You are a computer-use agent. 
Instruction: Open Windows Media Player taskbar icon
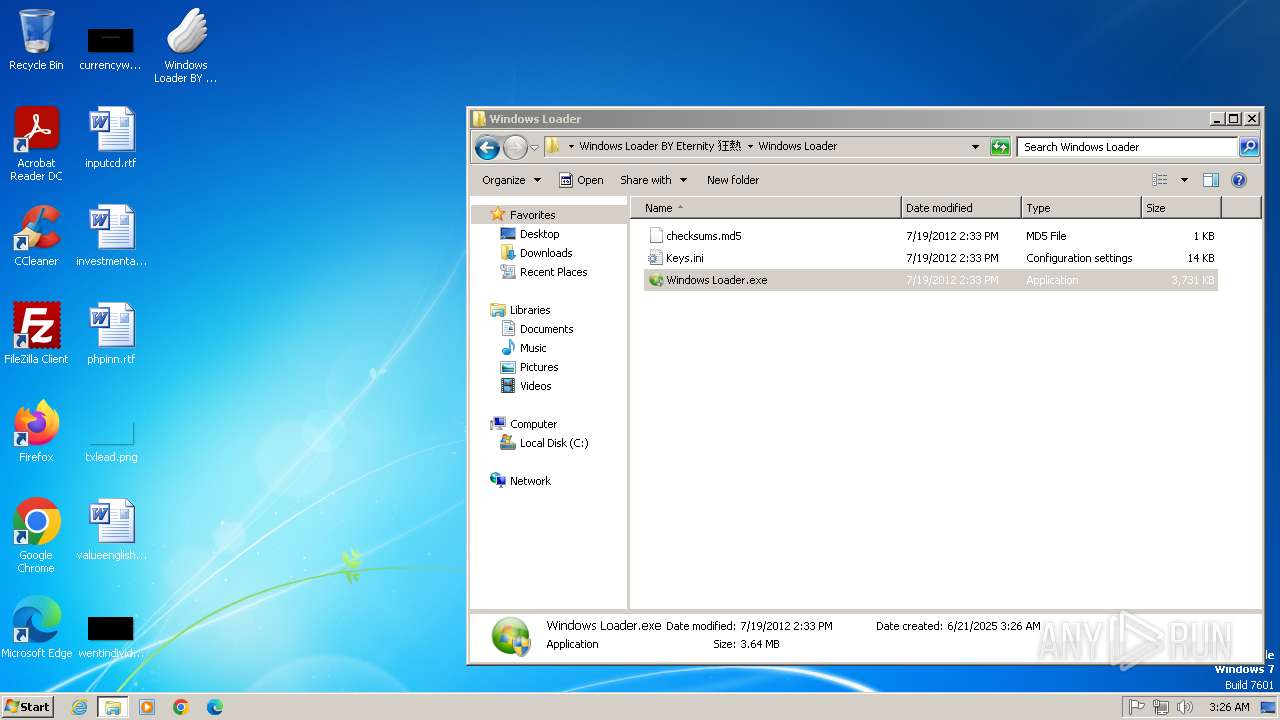(147, 707)
